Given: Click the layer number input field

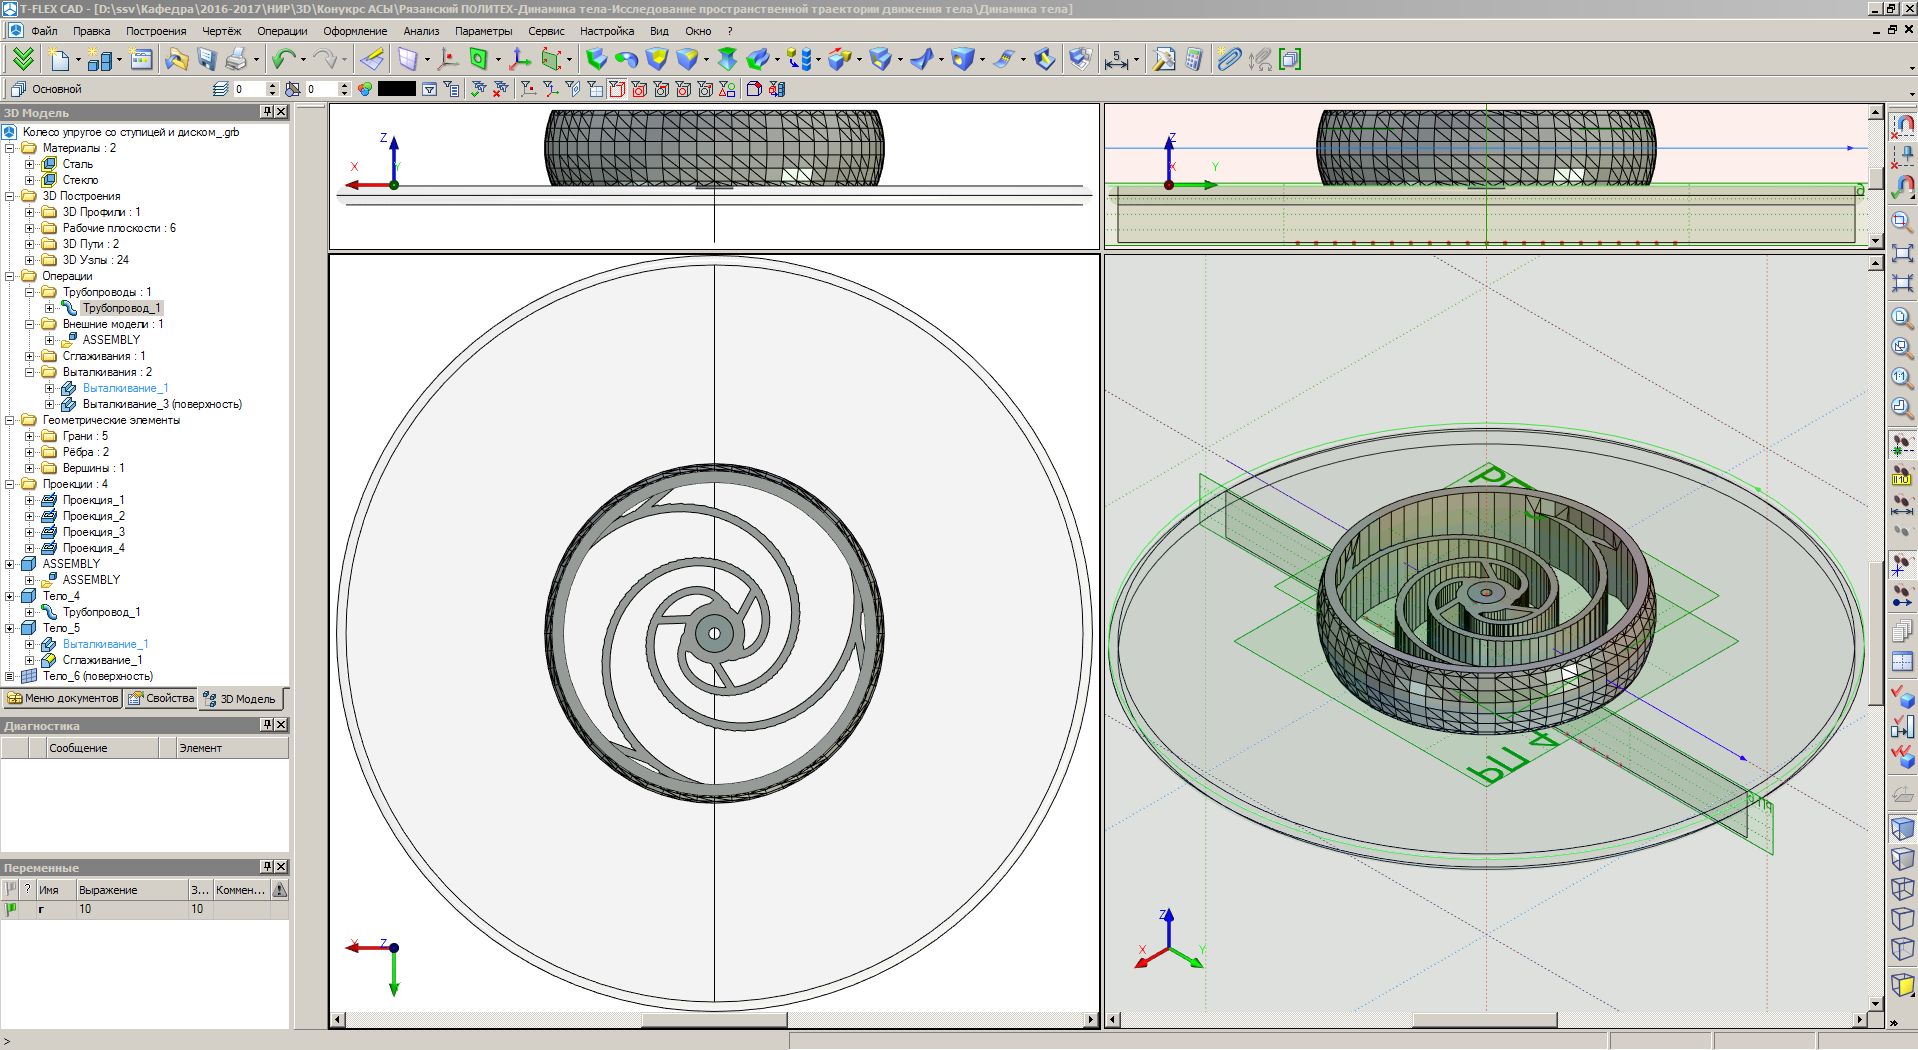Looking at the screenshot, I should click(249, 89).
